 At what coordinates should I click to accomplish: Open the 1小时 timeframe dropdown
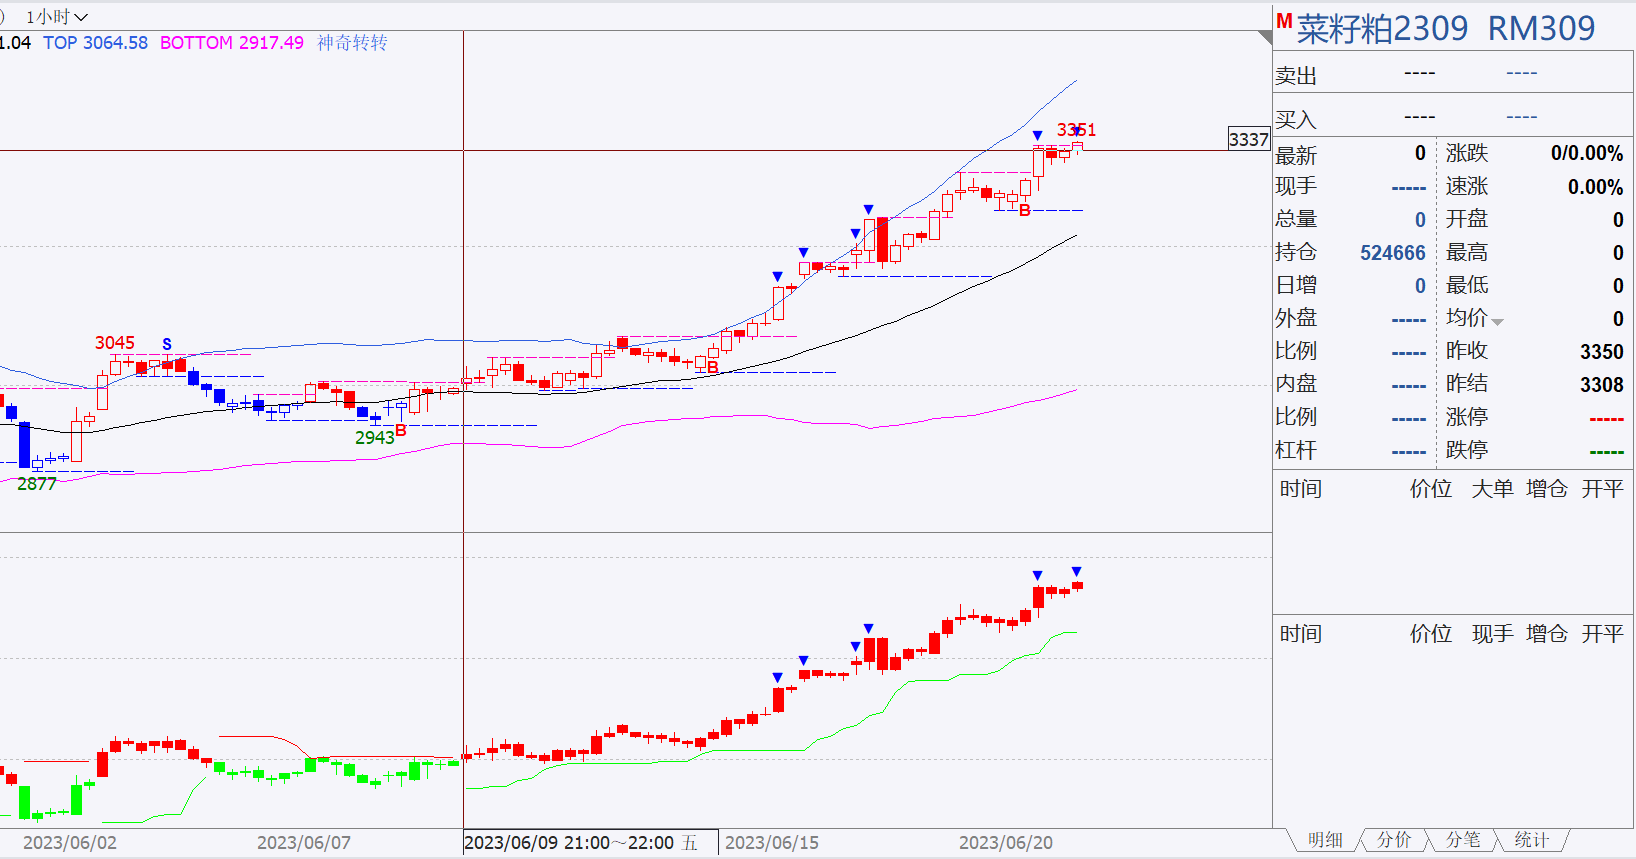tap(57, 17)
